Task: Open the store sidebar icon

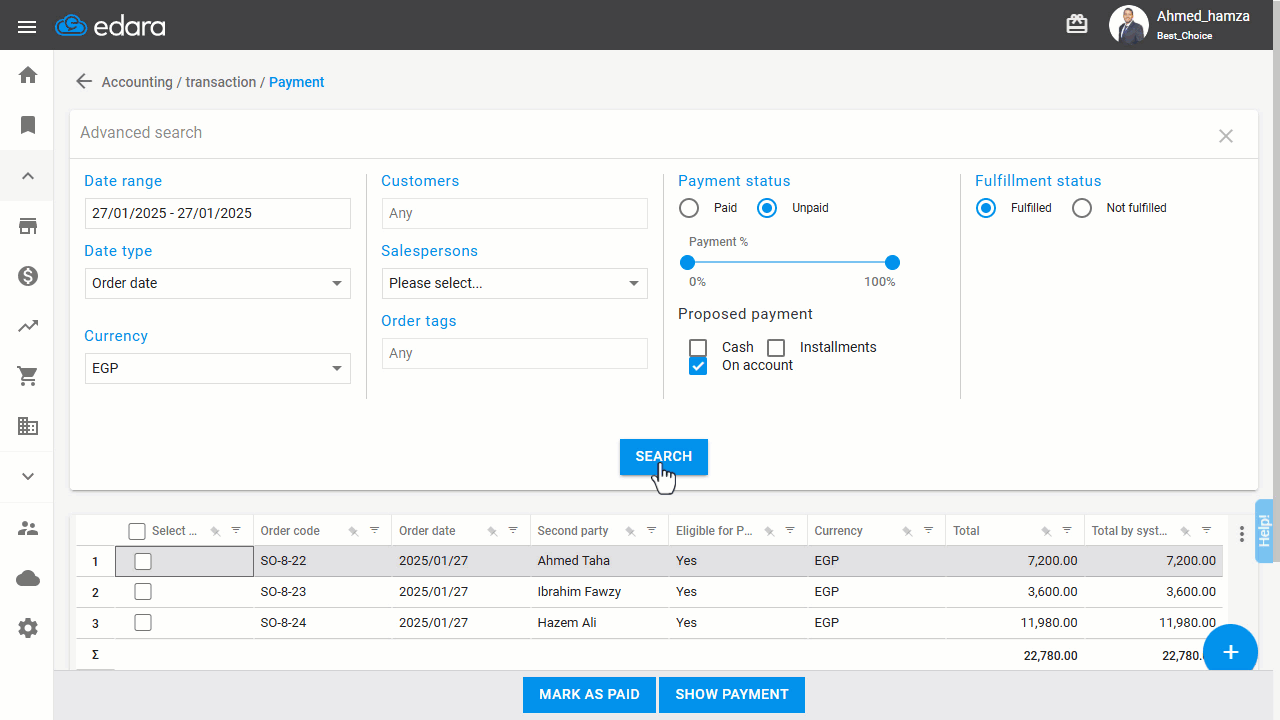Action: (x=28, y=226)
